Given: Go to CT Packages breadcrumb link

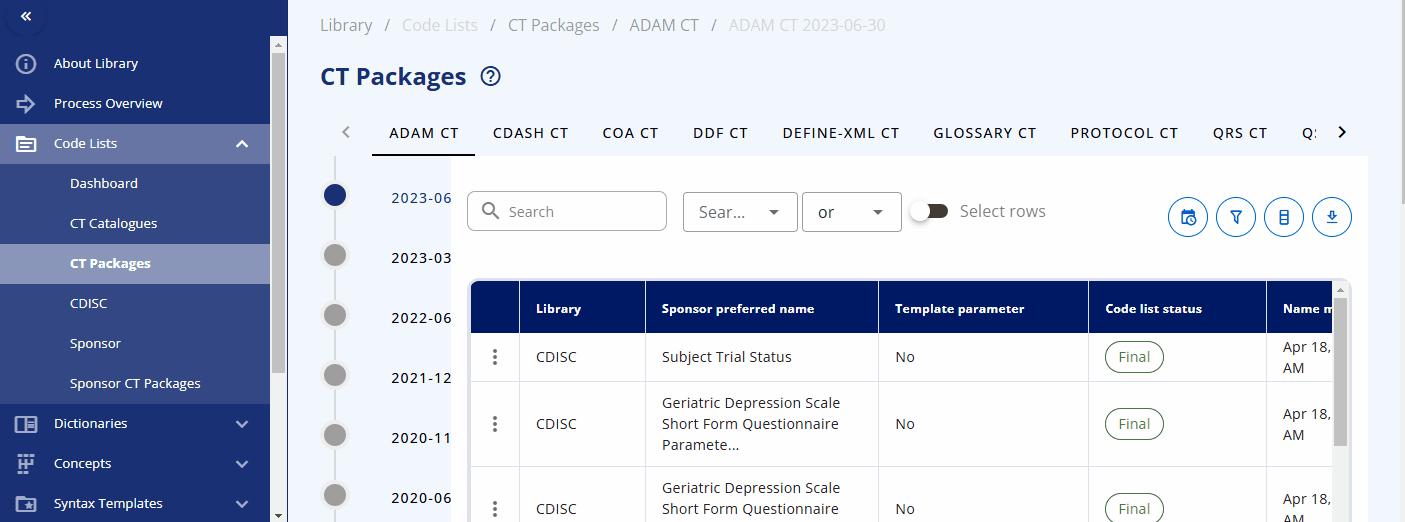Looking at the screenshot, I should [x=554, y=25].
